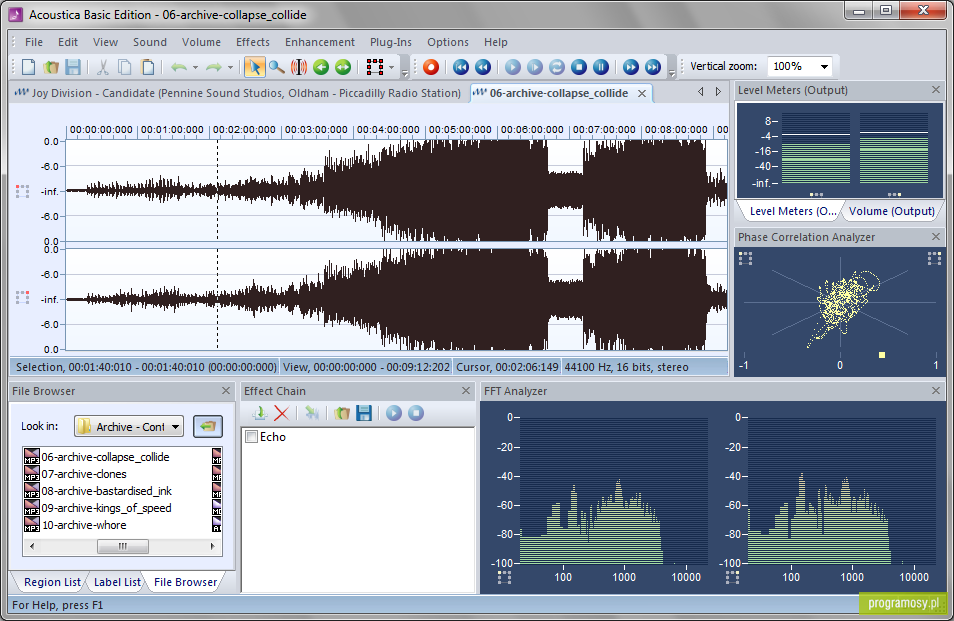The width and height of the screenshot is (954, 621).
Task: Add effect icon in Effect Chain toolbar
Action: click(x=260, y=414)
